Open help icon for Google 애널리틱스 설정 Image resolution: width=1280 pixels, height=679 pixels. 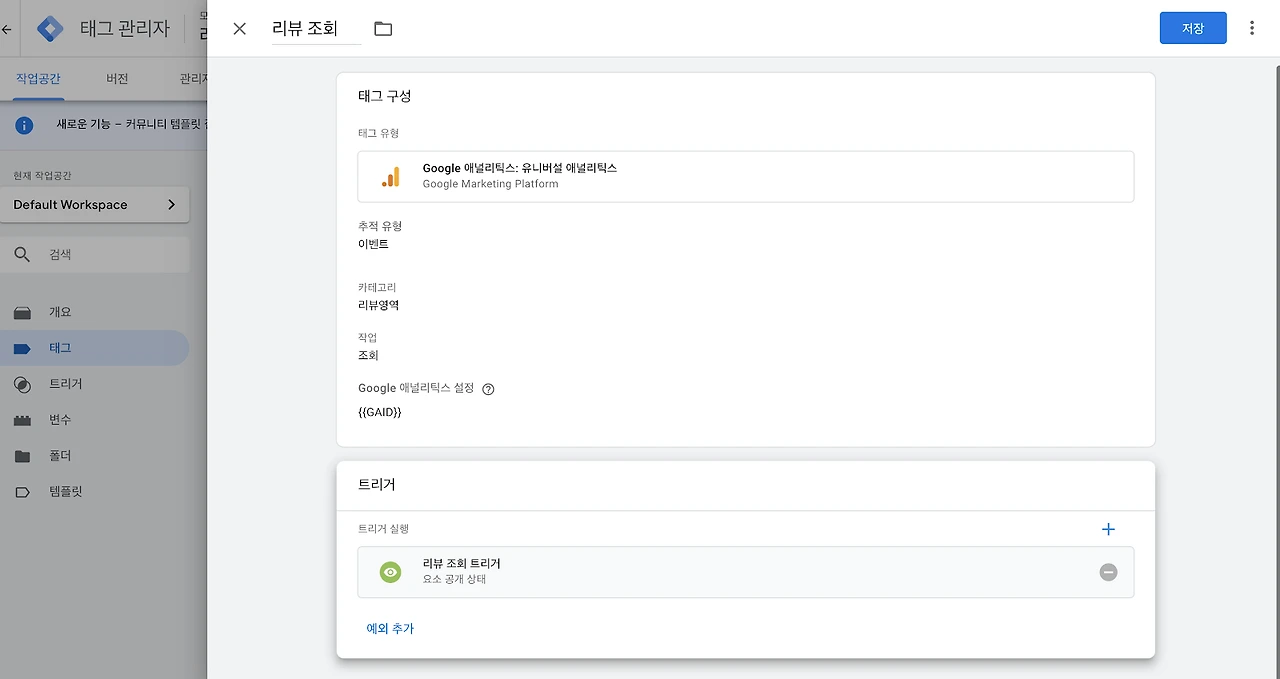[488, 389]
